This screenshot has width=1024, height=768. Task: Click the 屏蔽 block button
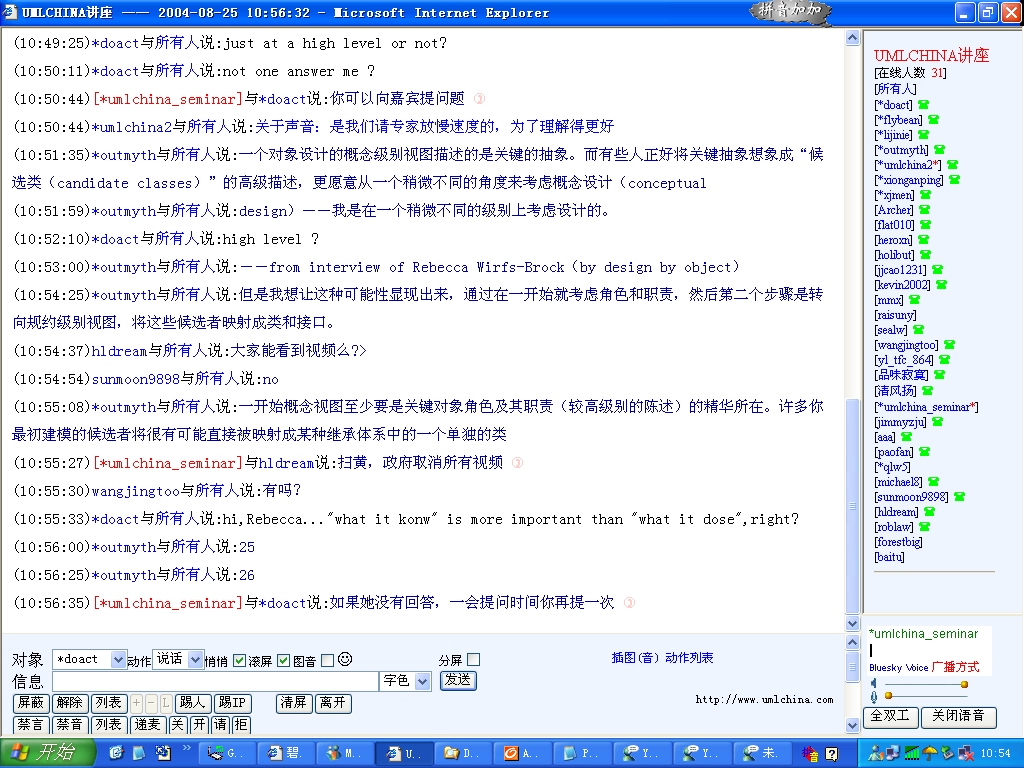[x=31, y=703]
